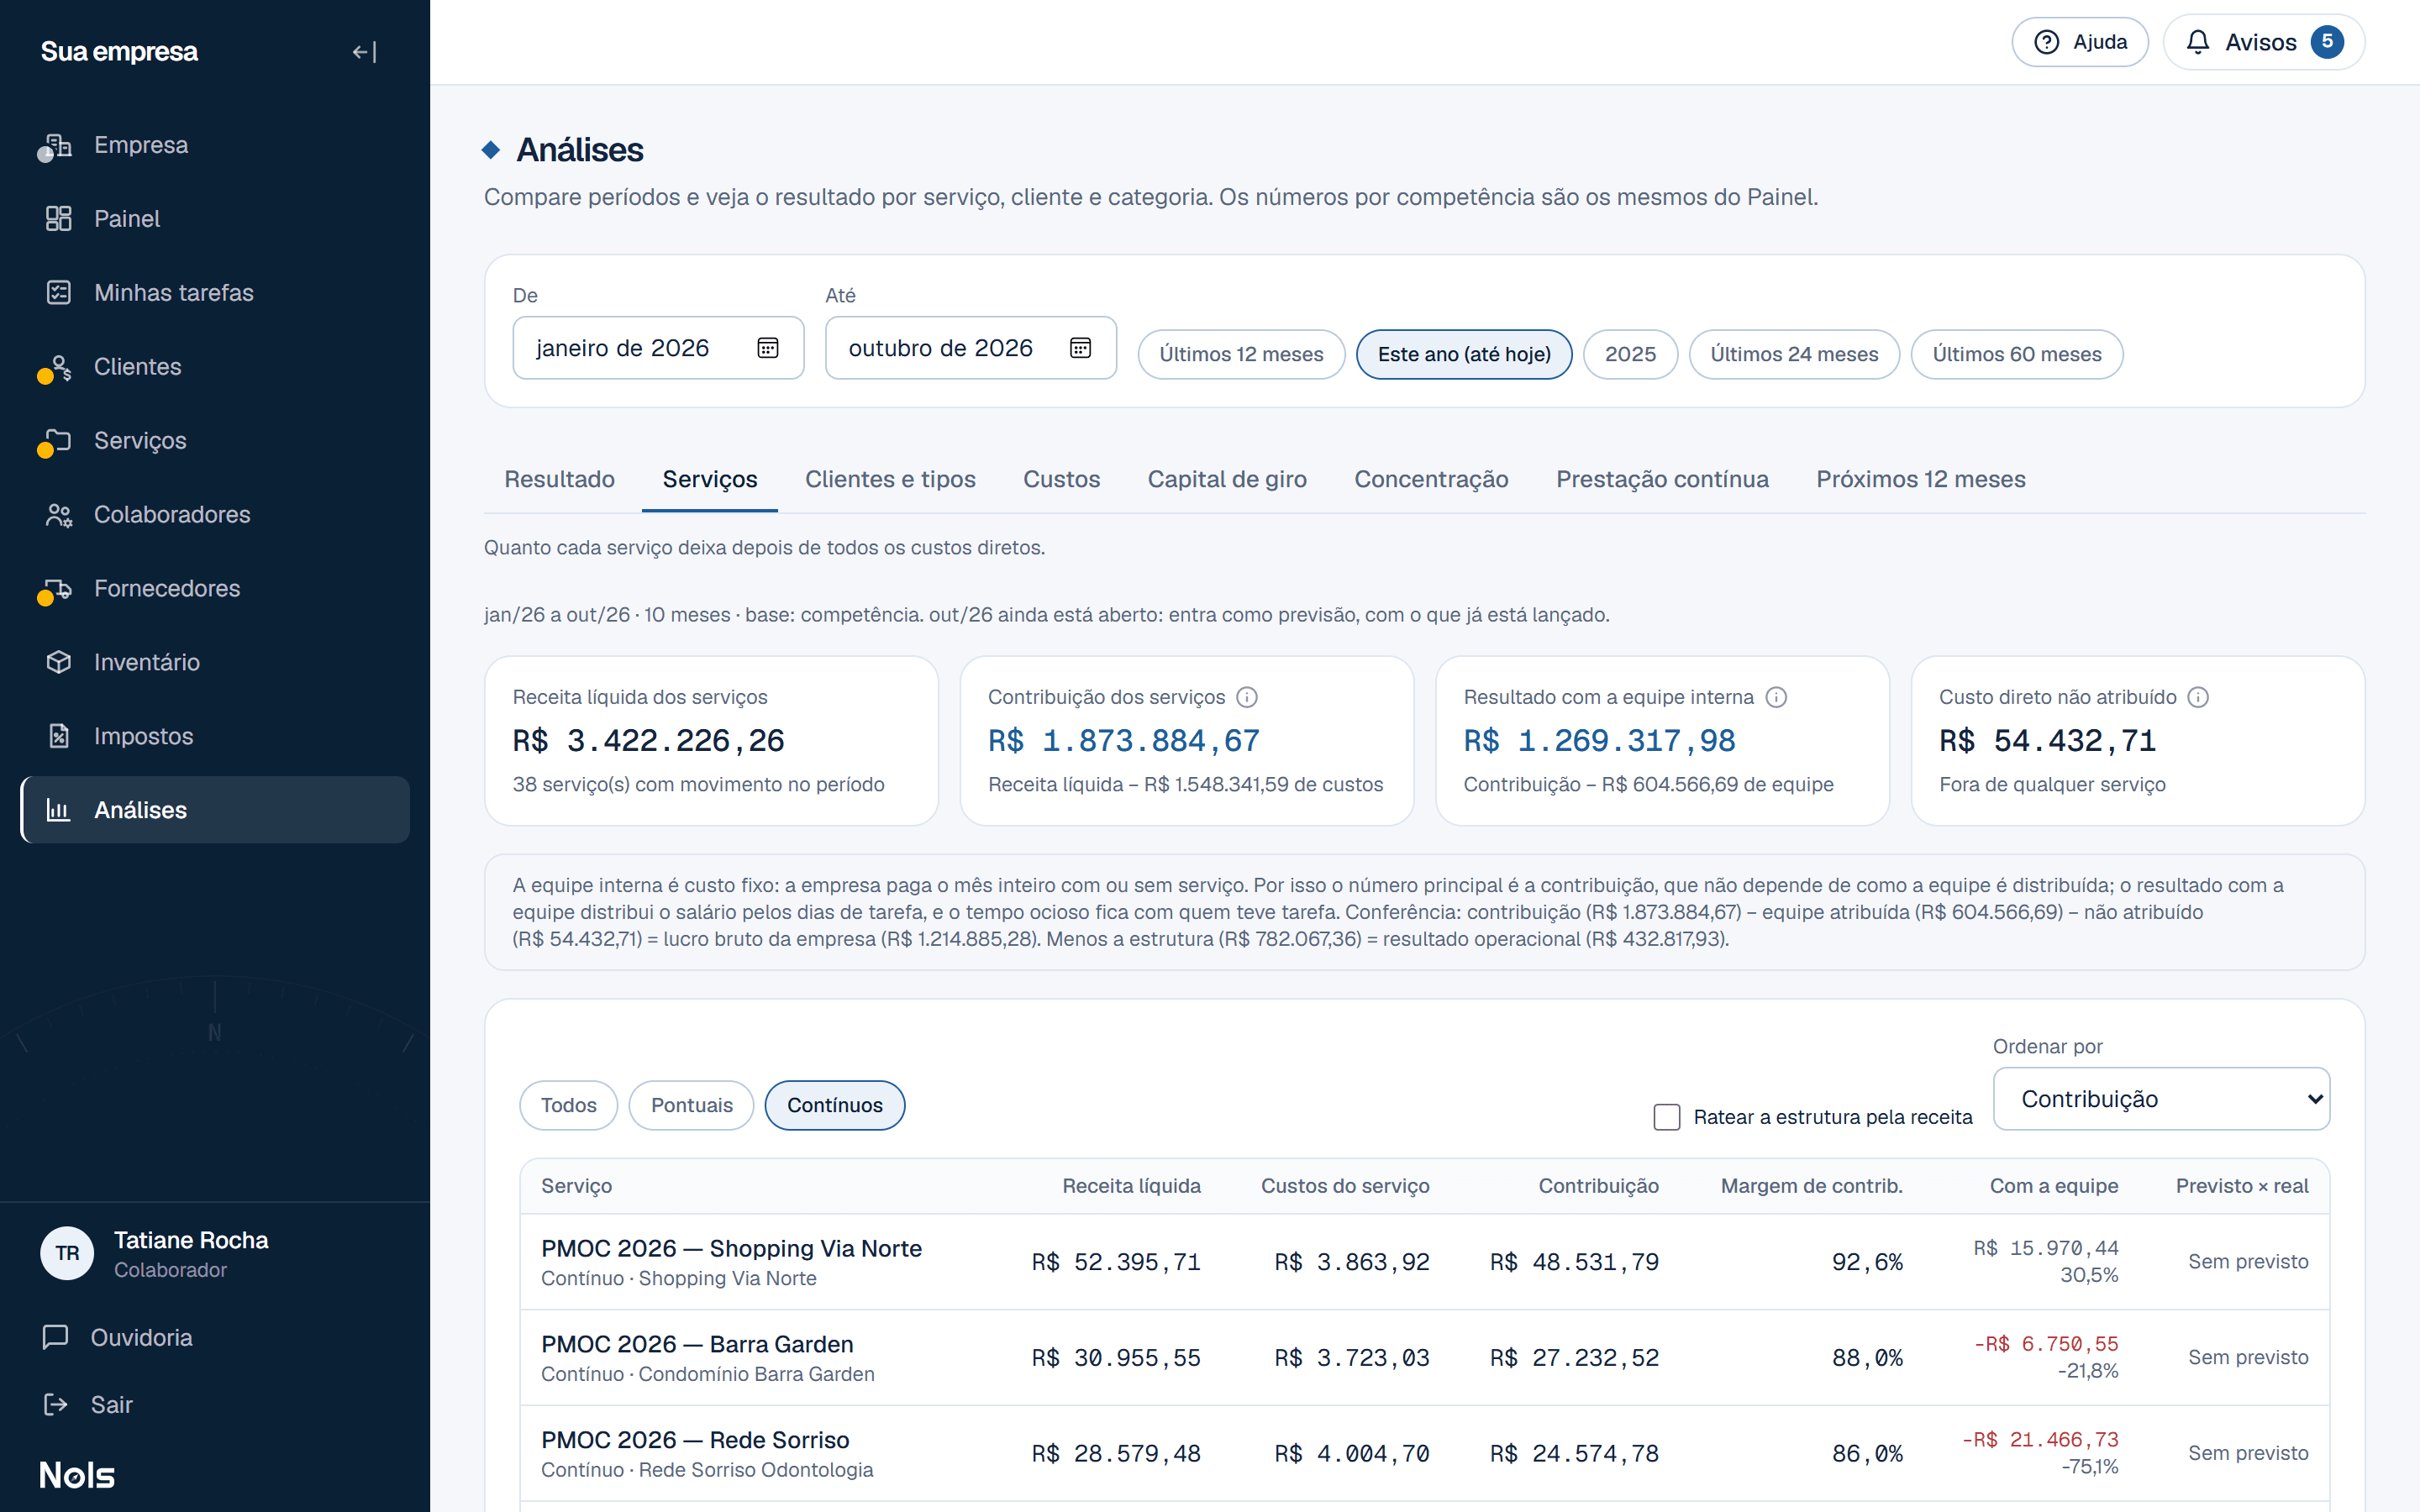Open the Próximos 12 meses tab
The image size is (2420, 1512).
pos(1921,479)
